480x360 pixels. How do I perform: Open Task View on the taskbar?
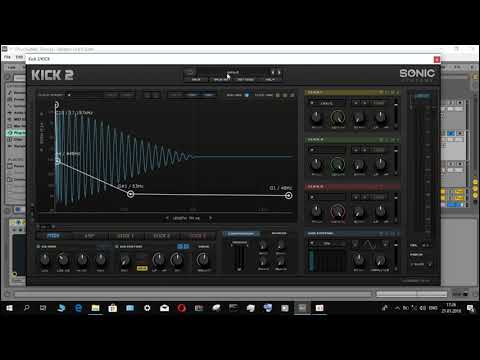(x=43, y=308)
